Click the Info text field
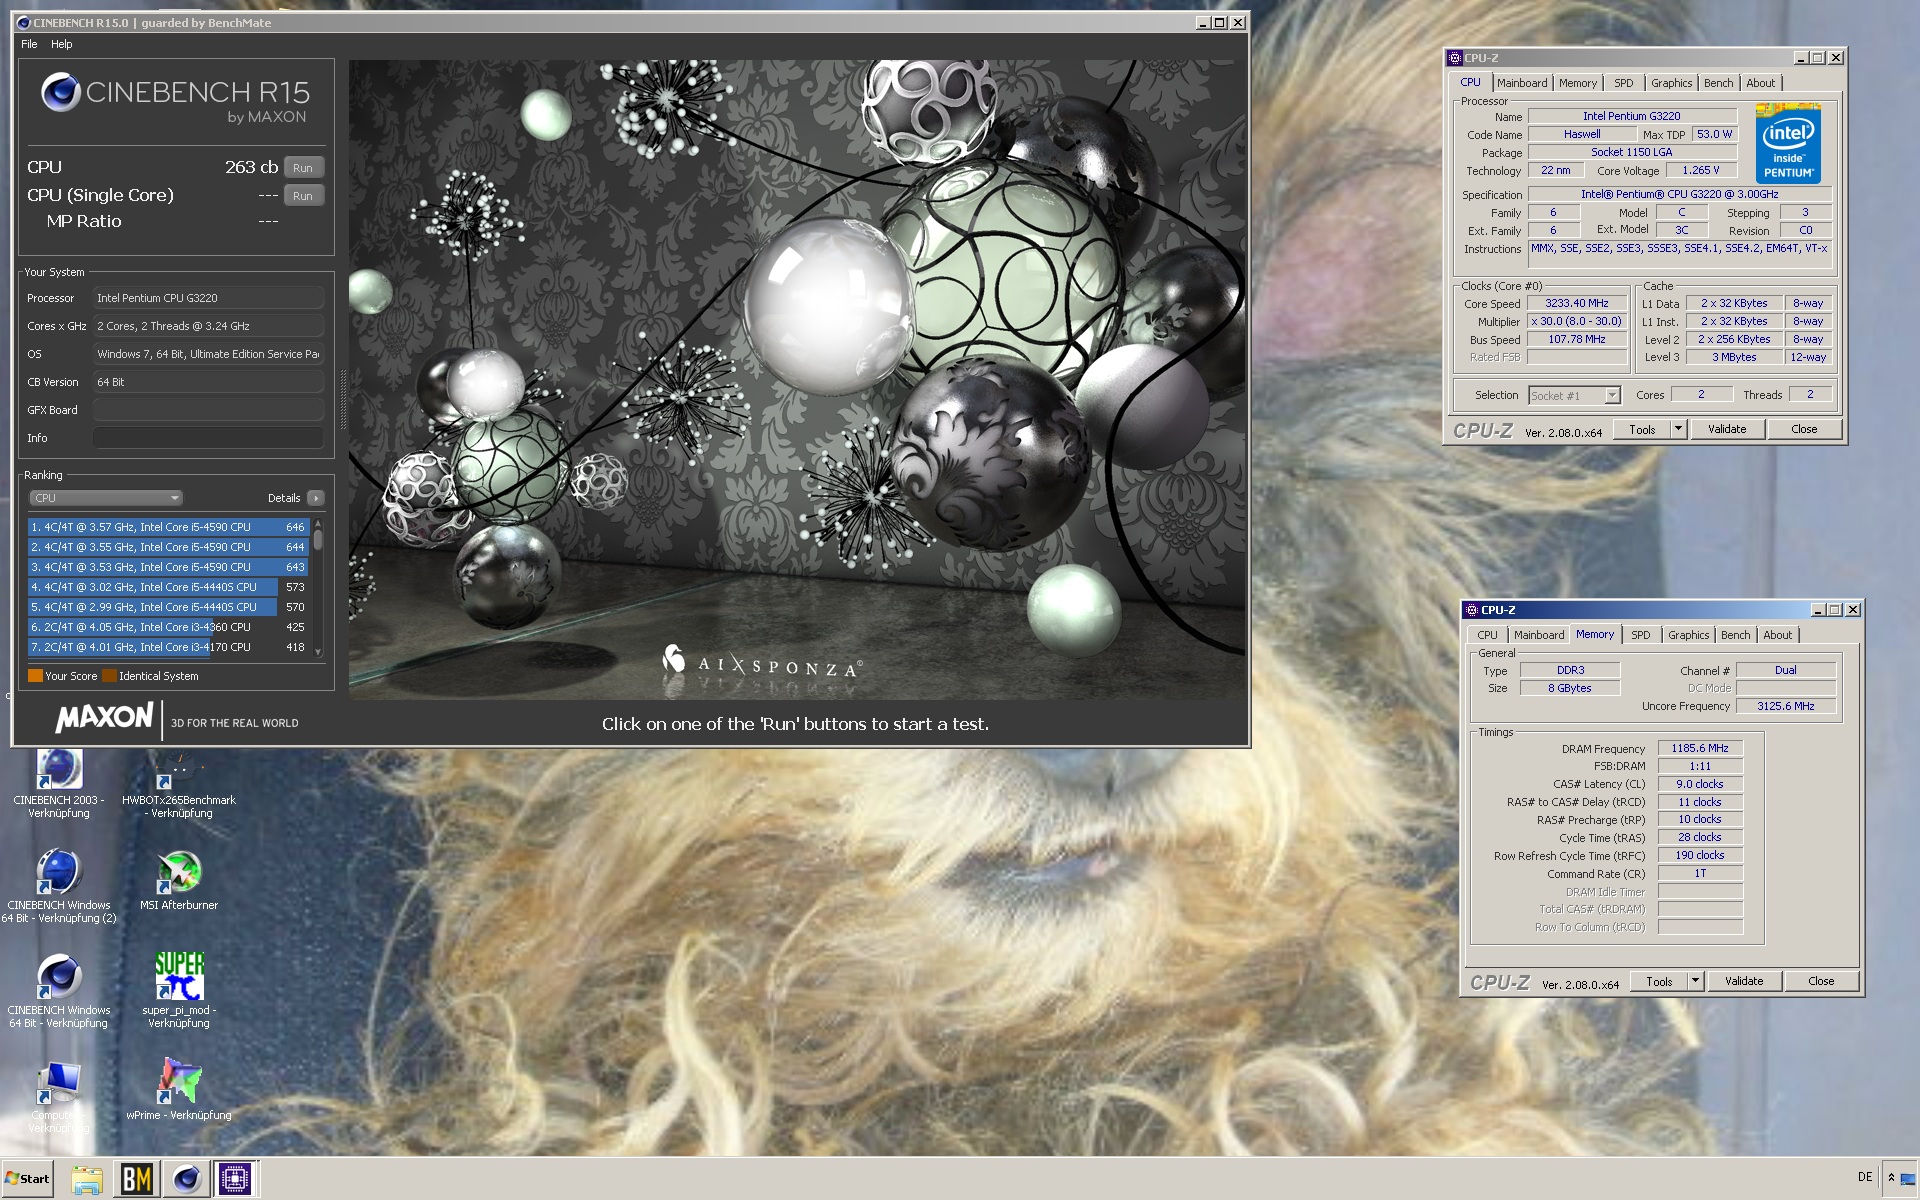The image size is (1920, 1200). (x=208, y=438)
